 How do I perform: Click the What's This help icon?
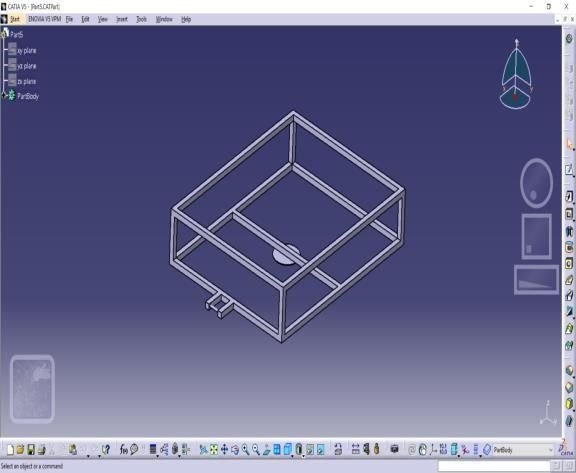point(106,449)
